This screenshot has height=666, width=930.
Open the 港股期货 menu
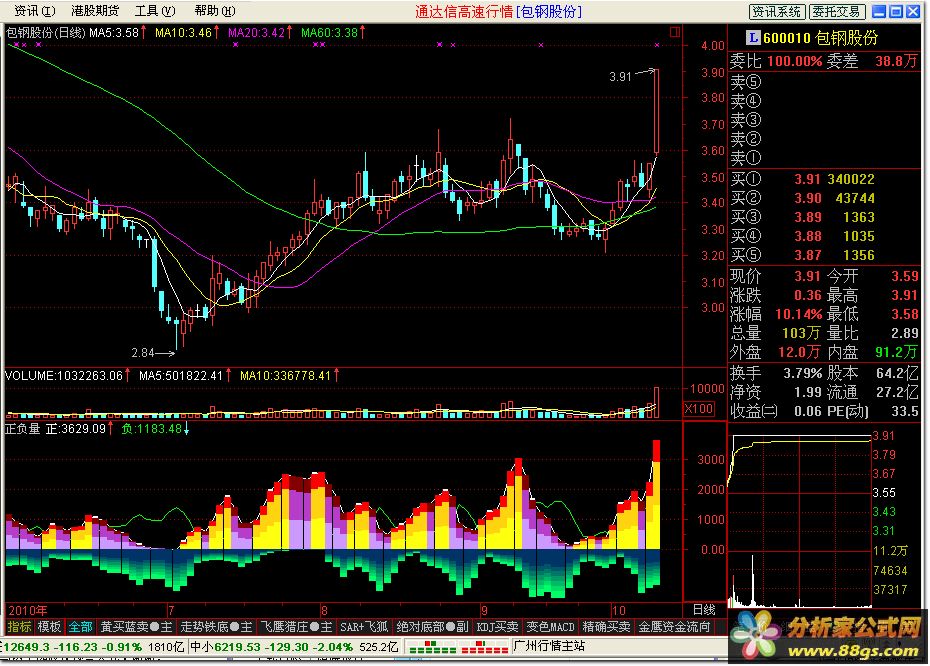click(x=95, y=11)
